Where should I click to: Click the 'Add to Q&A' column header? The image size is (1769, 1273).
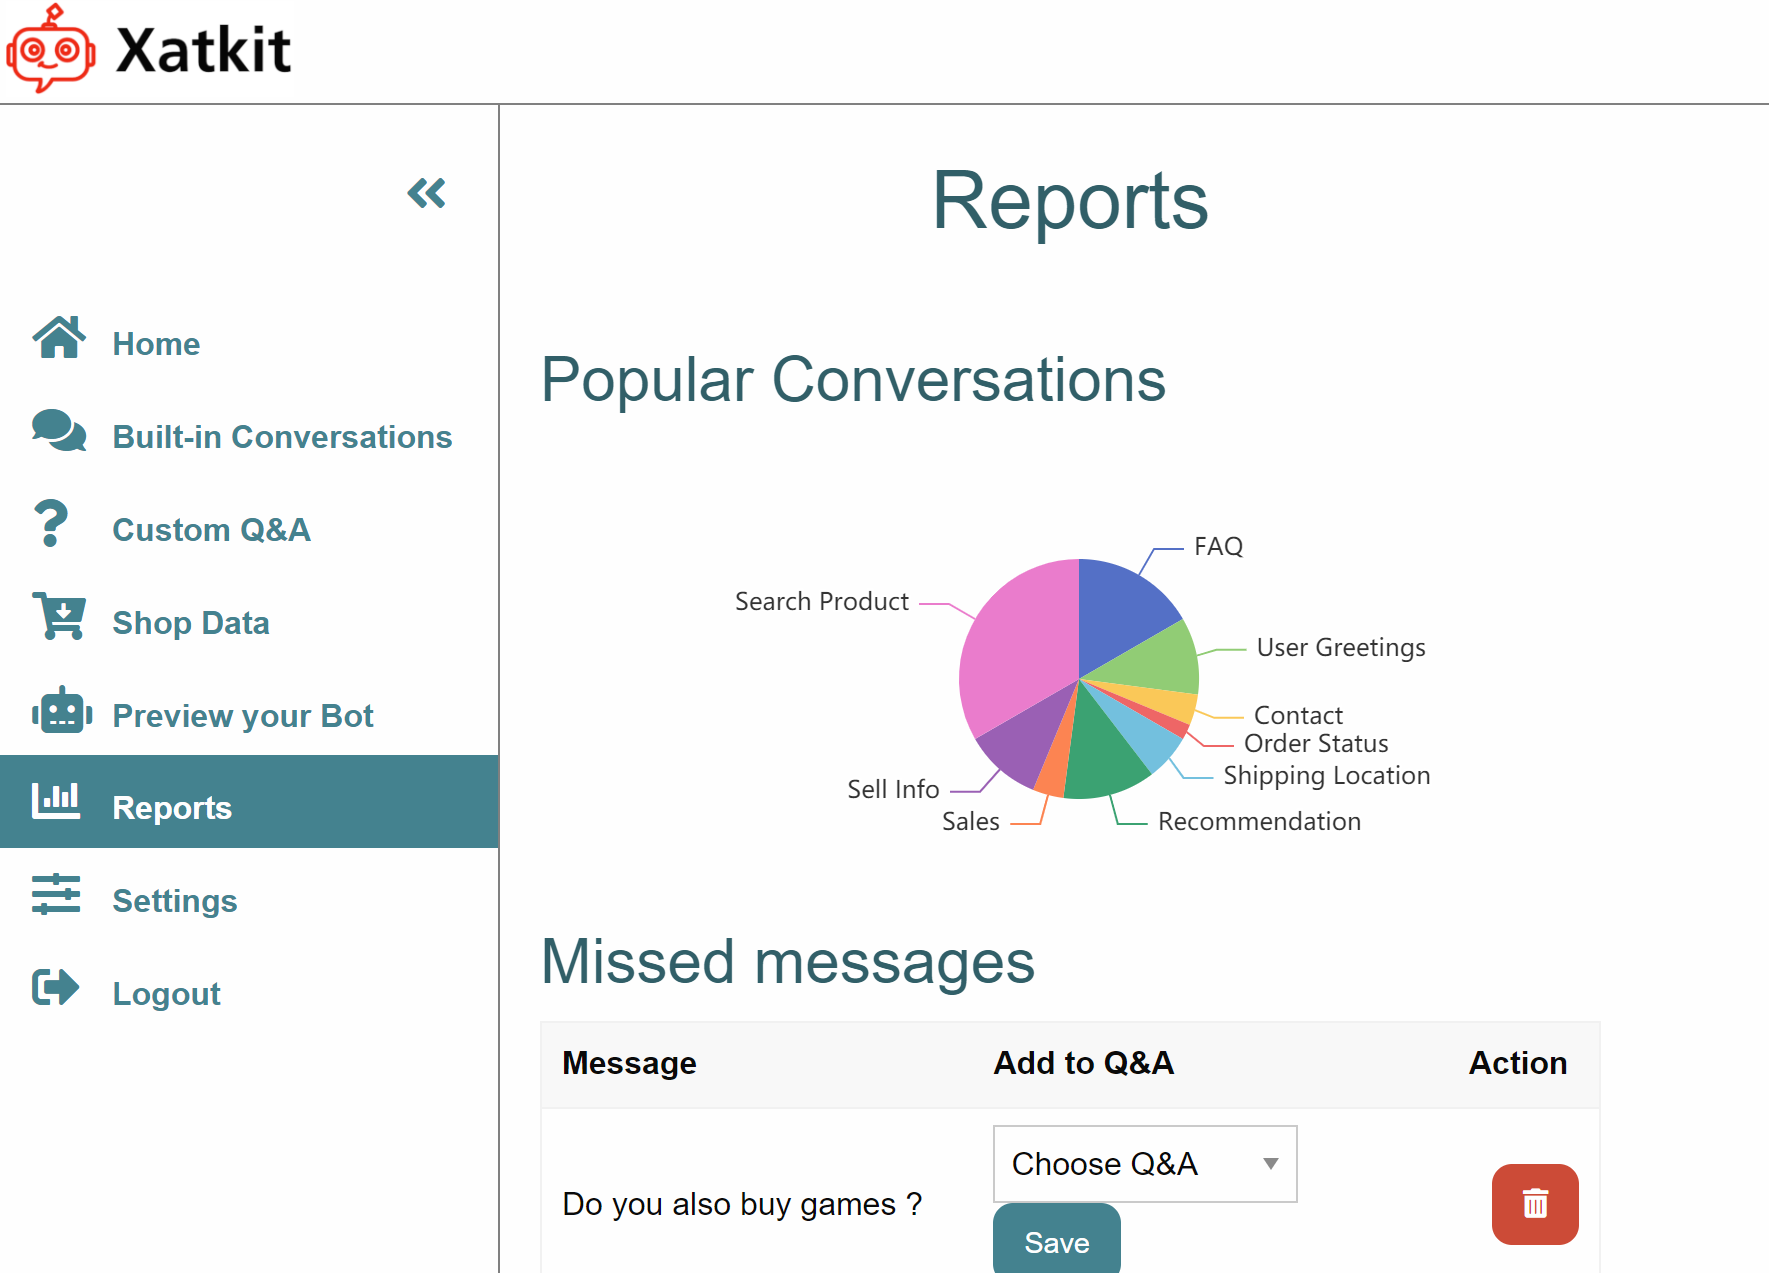click(1083, 1063)
